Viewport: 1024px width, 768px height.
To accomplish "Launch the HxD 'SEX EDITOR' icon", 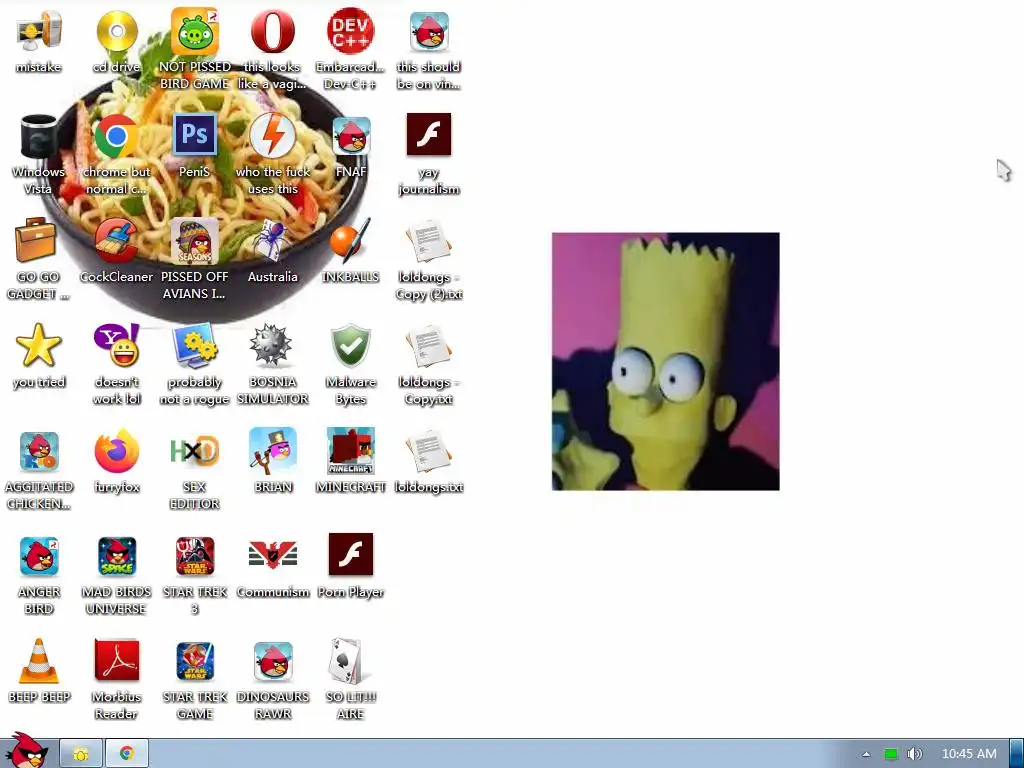I will (x=195, y=451).
